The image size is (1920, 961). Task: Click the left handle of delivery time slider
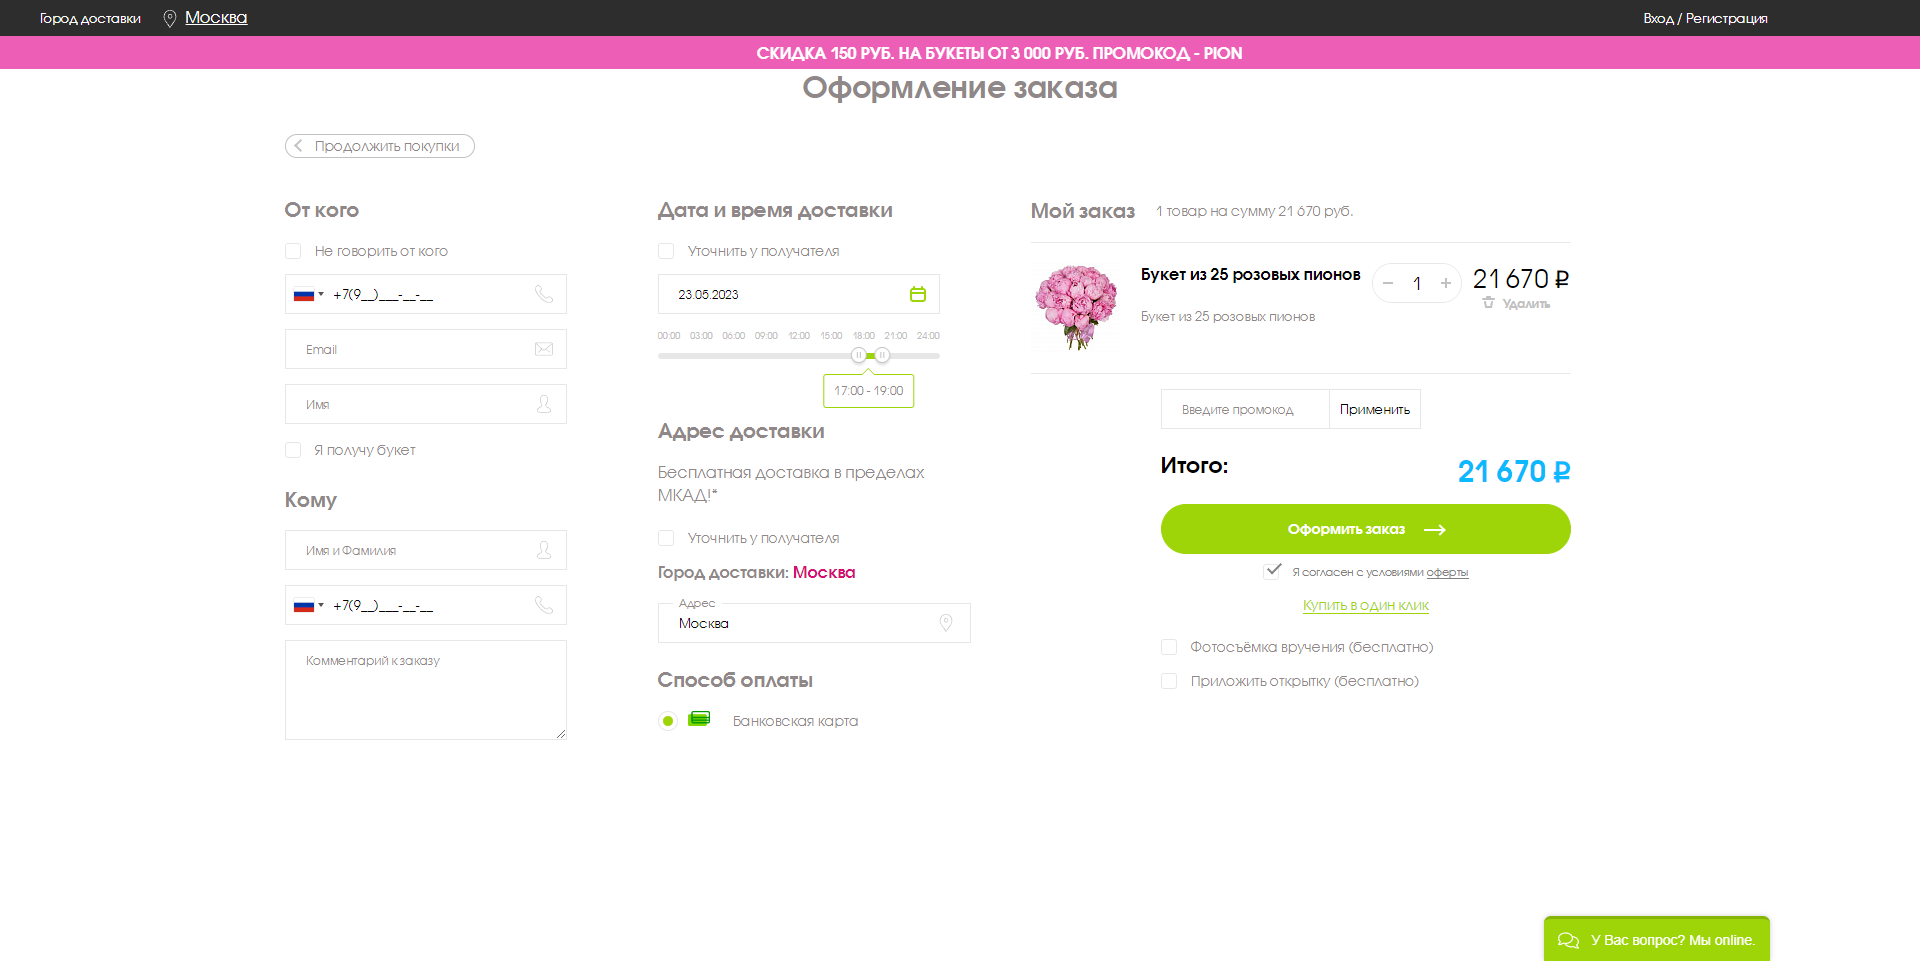pos(858,355)
